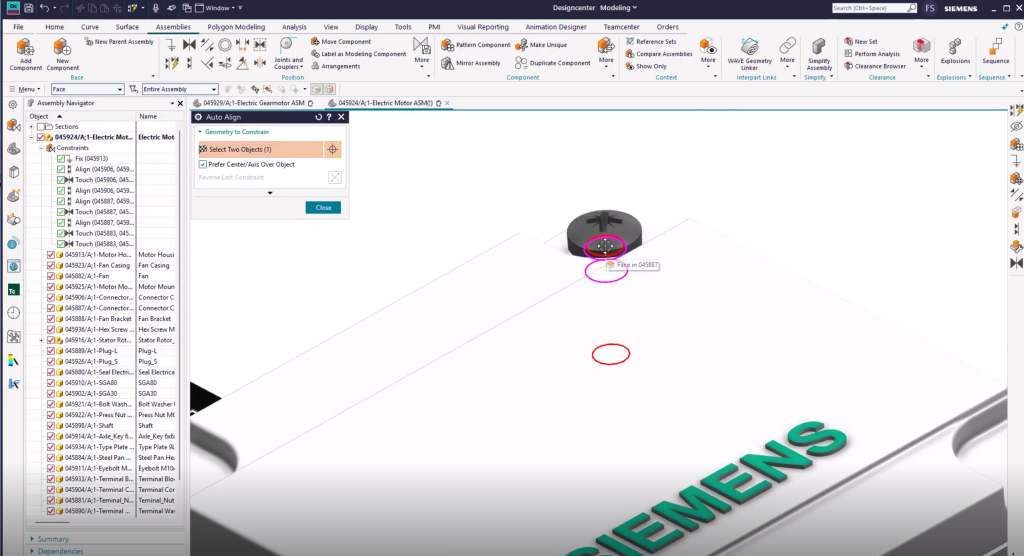This screenshot has height=556, width=1024.
Task: Switch to the Electric Gearmotor ASM tab
Action: coord(254,103)
